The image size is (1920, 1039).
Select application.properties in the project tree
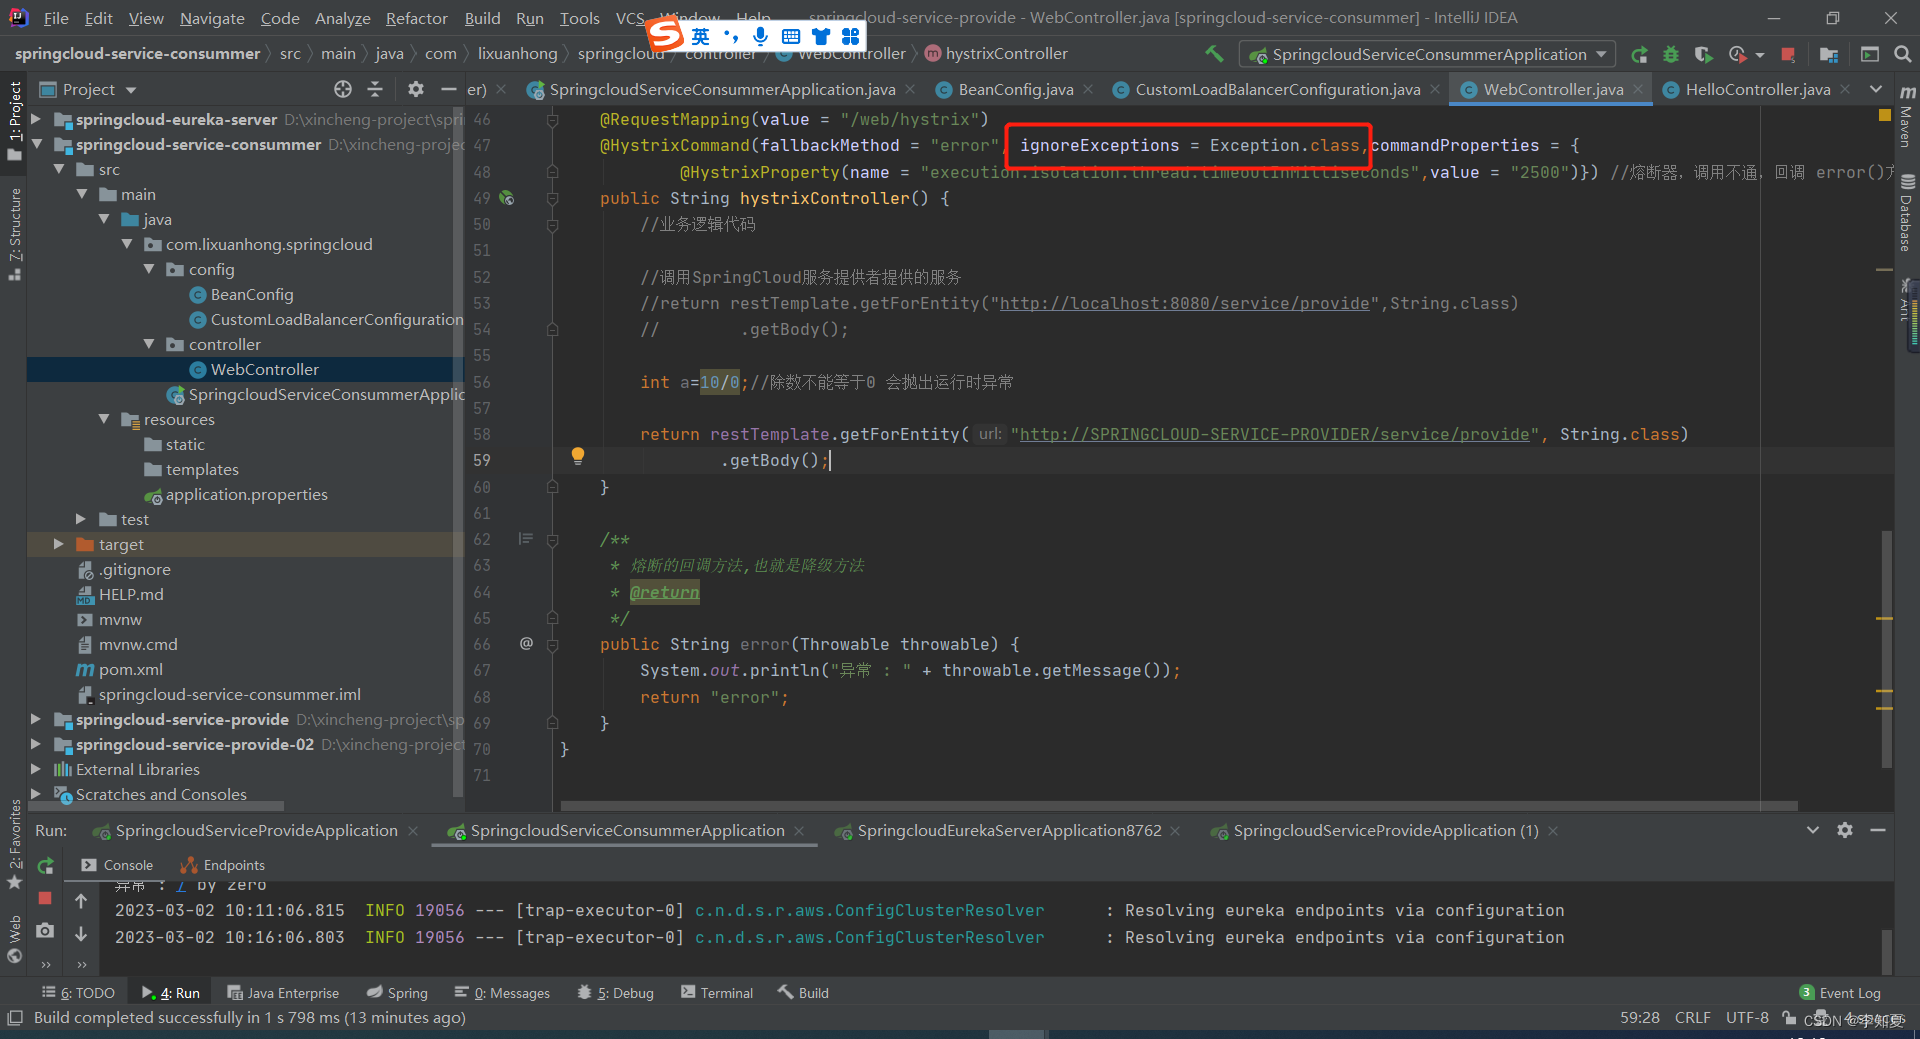tap(247, 494)
